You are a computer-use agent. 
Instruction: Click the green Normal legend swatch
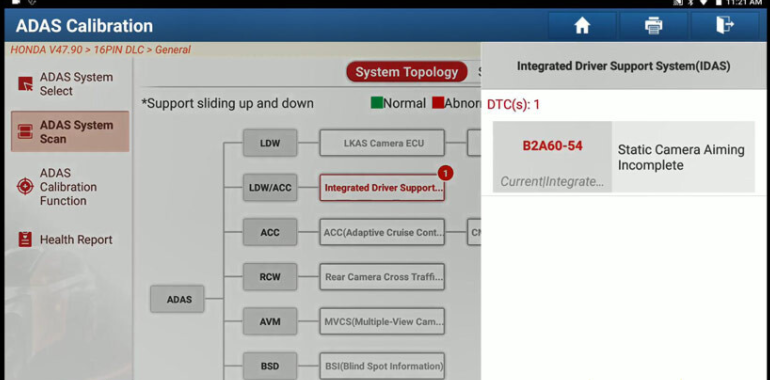(x=377, y=103)
